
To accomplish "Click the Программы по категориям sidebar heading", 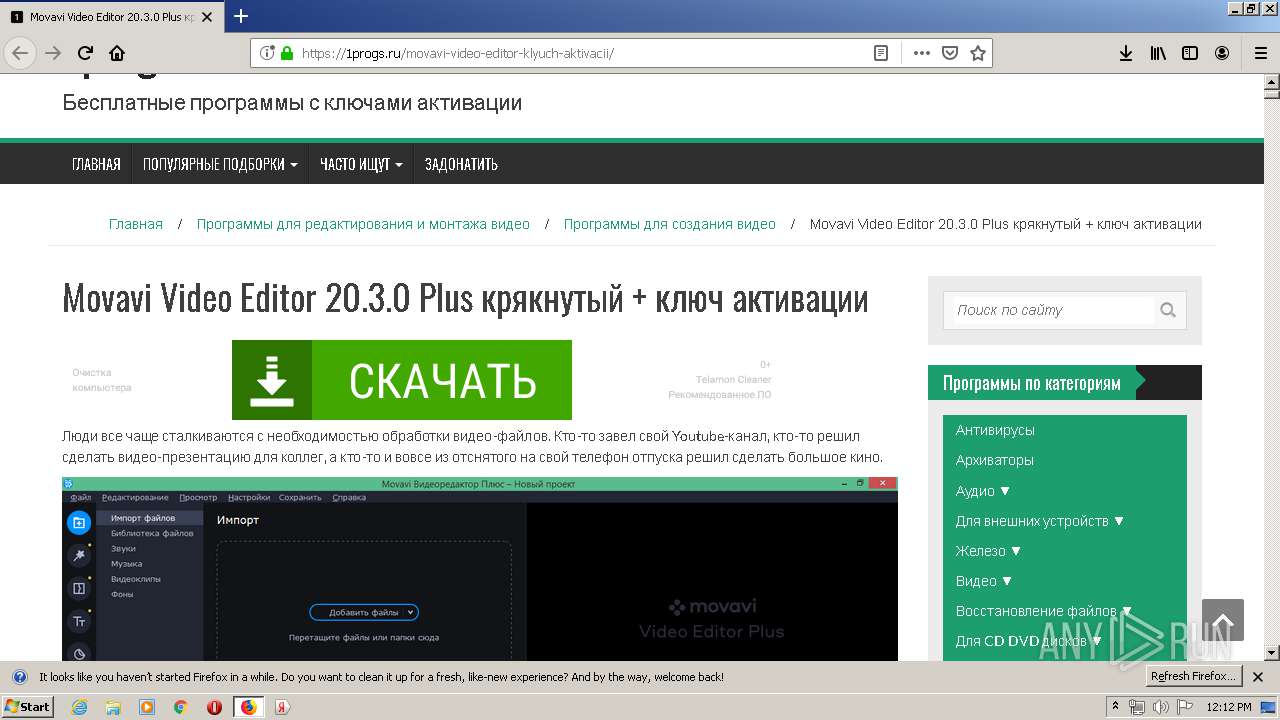I will [1031, 383].
